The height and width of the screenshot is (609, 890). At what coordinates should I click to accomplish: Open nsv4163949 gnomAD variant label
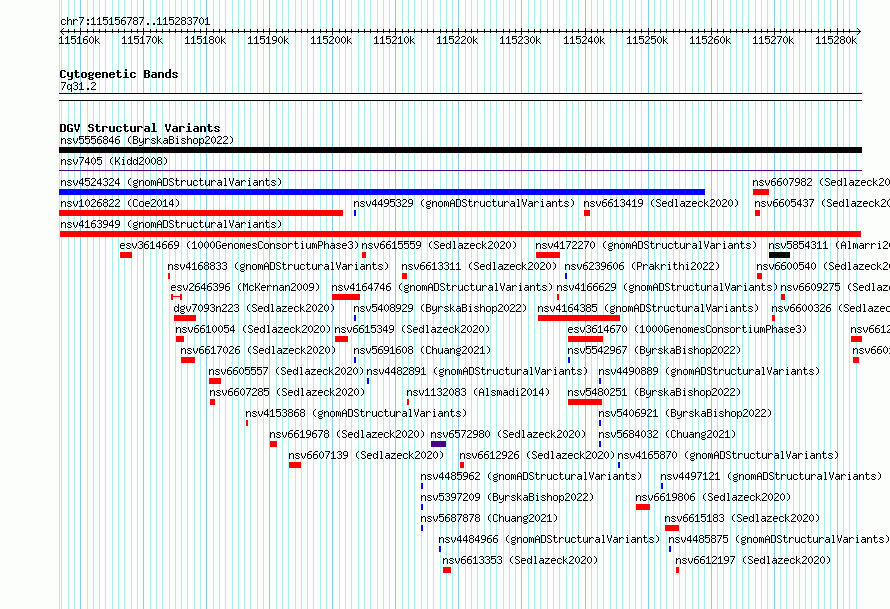[171, 224]
